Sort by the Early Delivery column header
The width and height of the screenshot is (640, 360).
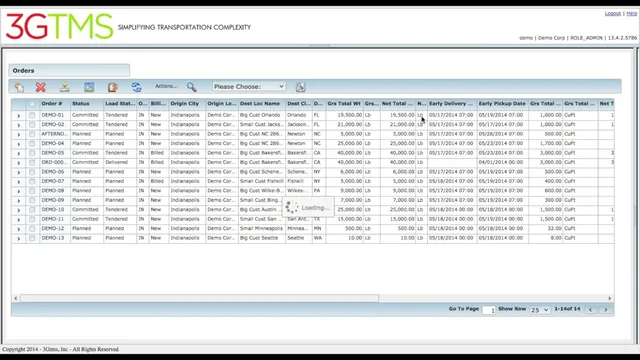pyautogui.click(x=452, y=104)
